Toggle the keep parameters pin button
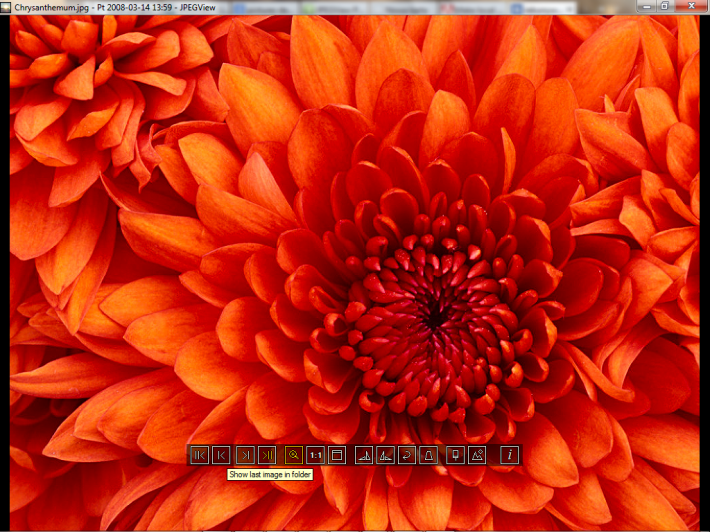This screenshot has height=532, width=710. click(455, 455)
